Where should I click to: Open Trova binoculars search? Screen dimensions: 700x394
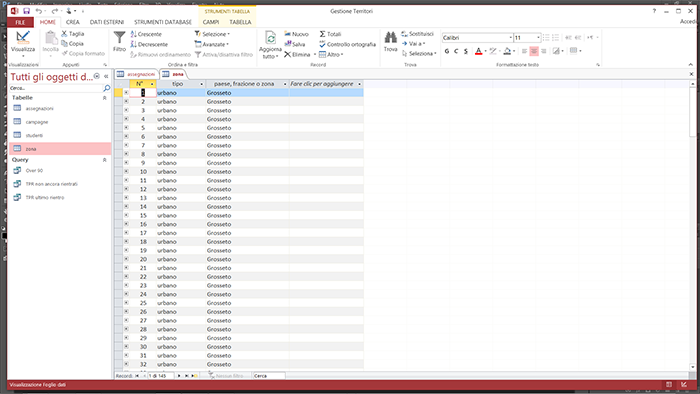point(390,41)
